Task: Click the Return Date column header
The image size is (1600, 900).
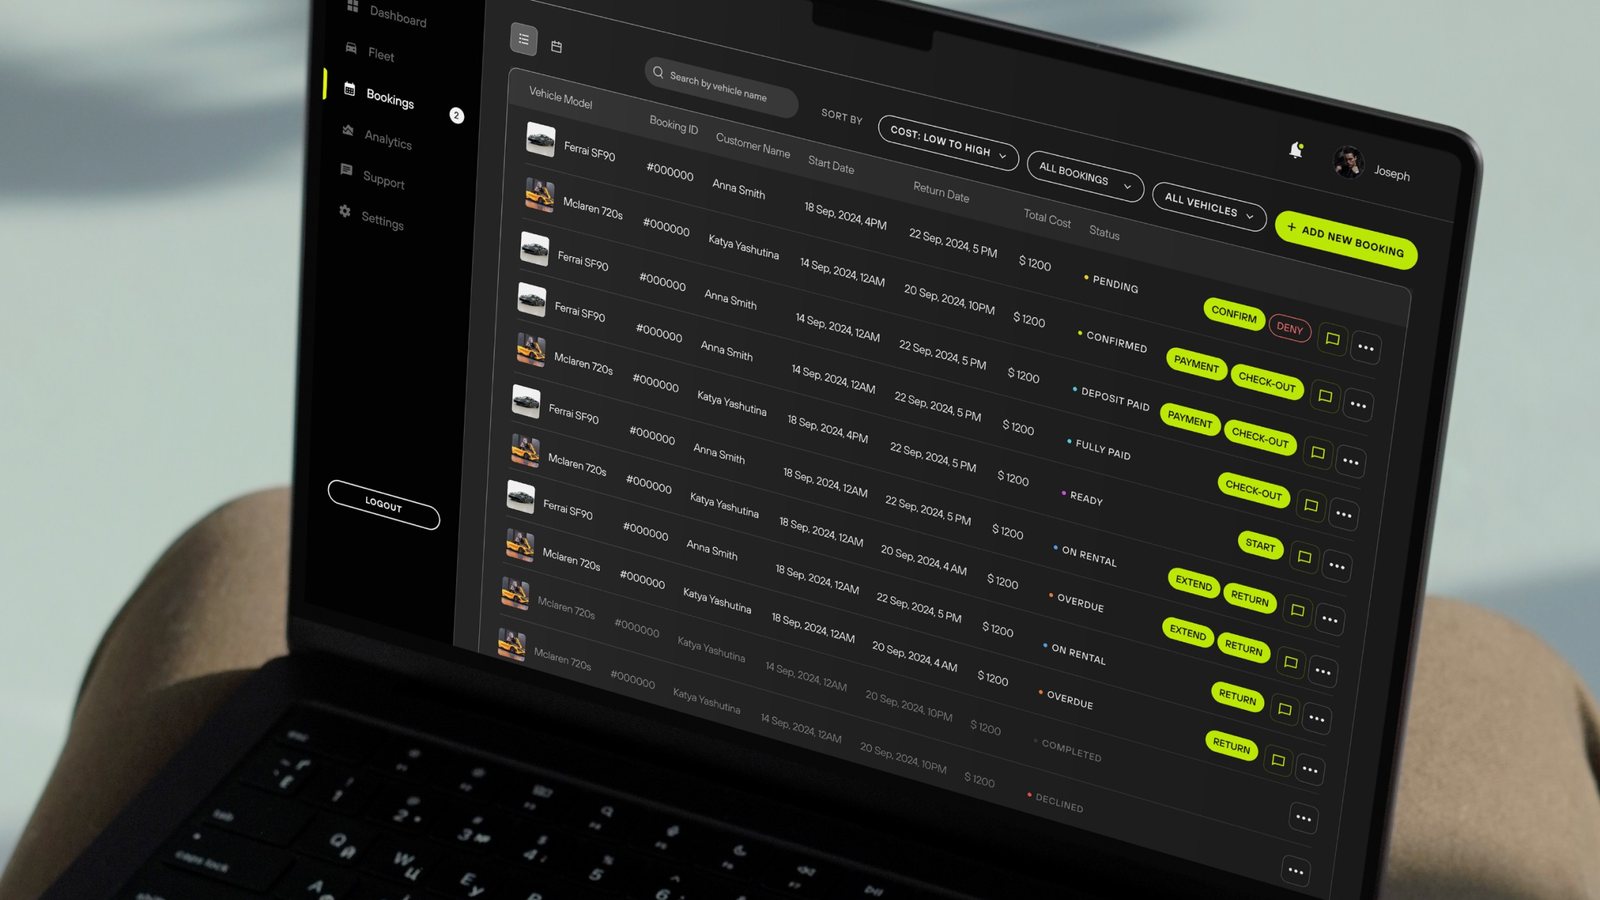Action: coord(941,192)
